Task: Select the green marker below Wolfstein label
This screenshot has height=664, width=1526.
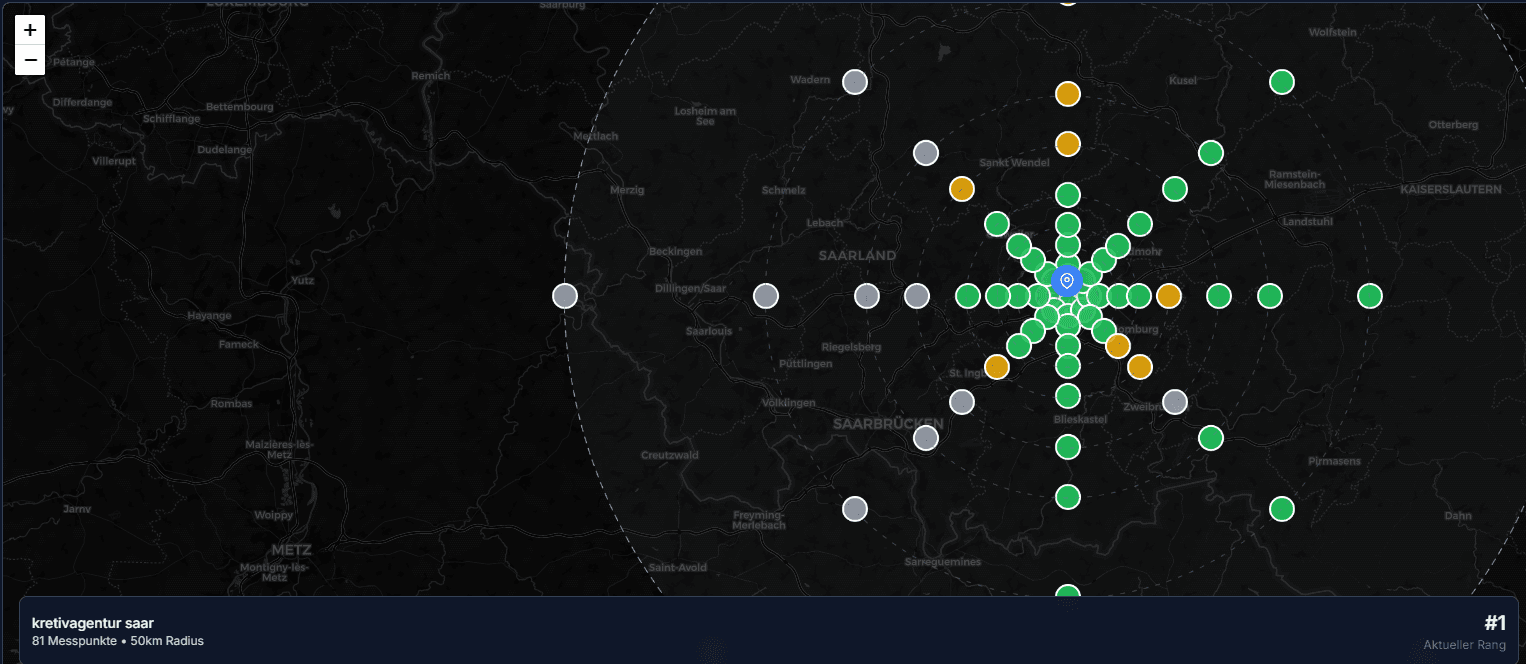Action: pos(1282,82)
